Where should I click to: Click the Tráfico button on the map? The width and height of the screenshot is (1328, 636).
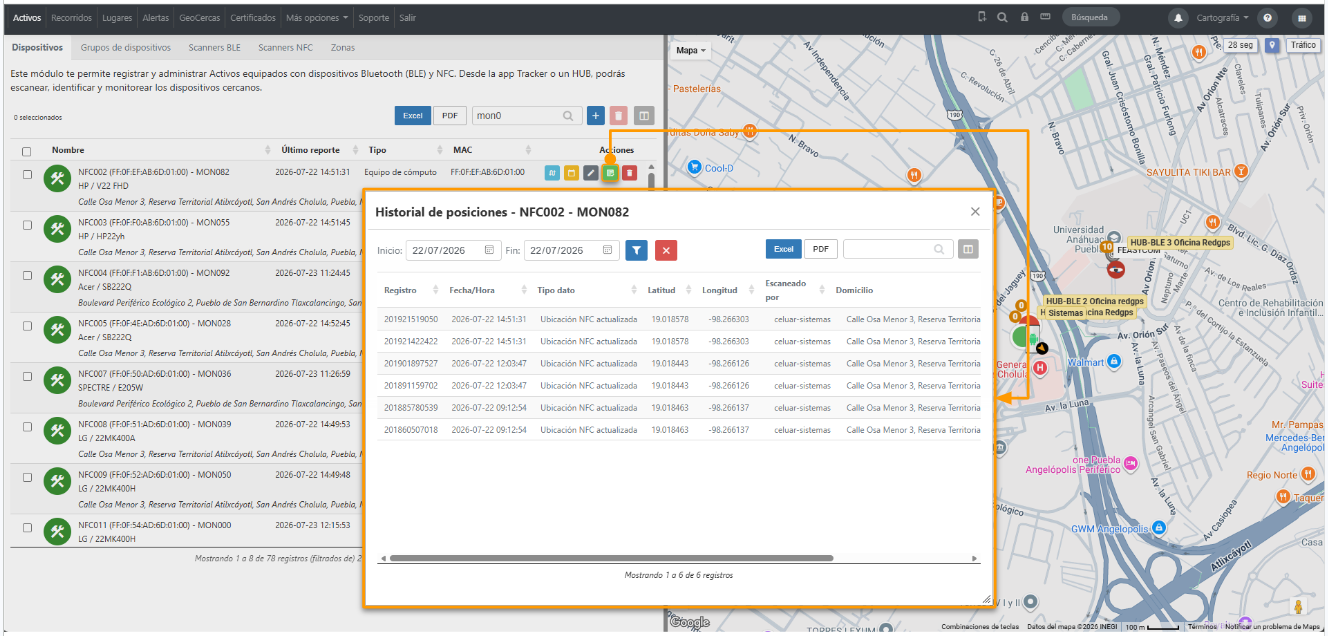coord(1303,45)
